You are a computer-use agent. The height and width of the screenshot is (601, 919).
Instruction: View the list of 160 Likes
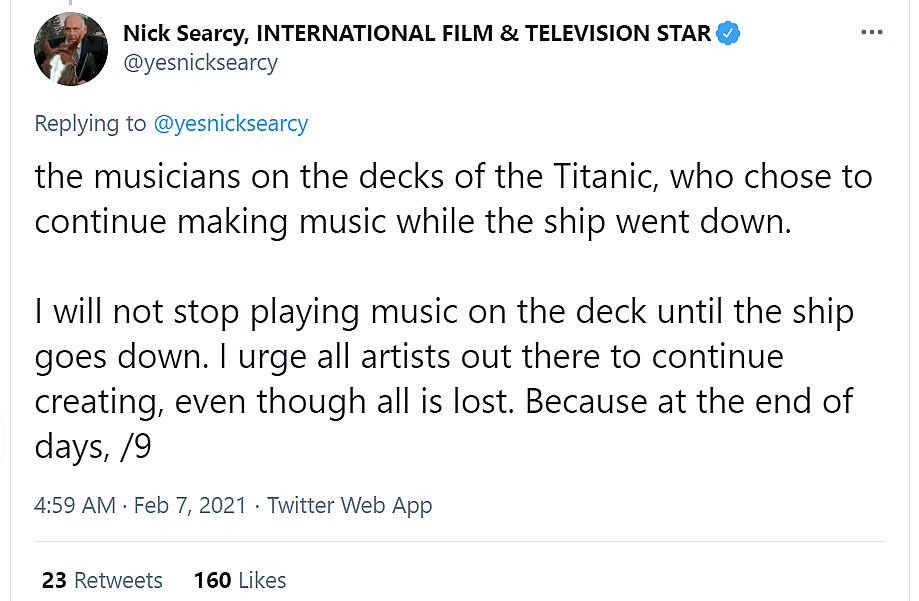pos(240,580)
